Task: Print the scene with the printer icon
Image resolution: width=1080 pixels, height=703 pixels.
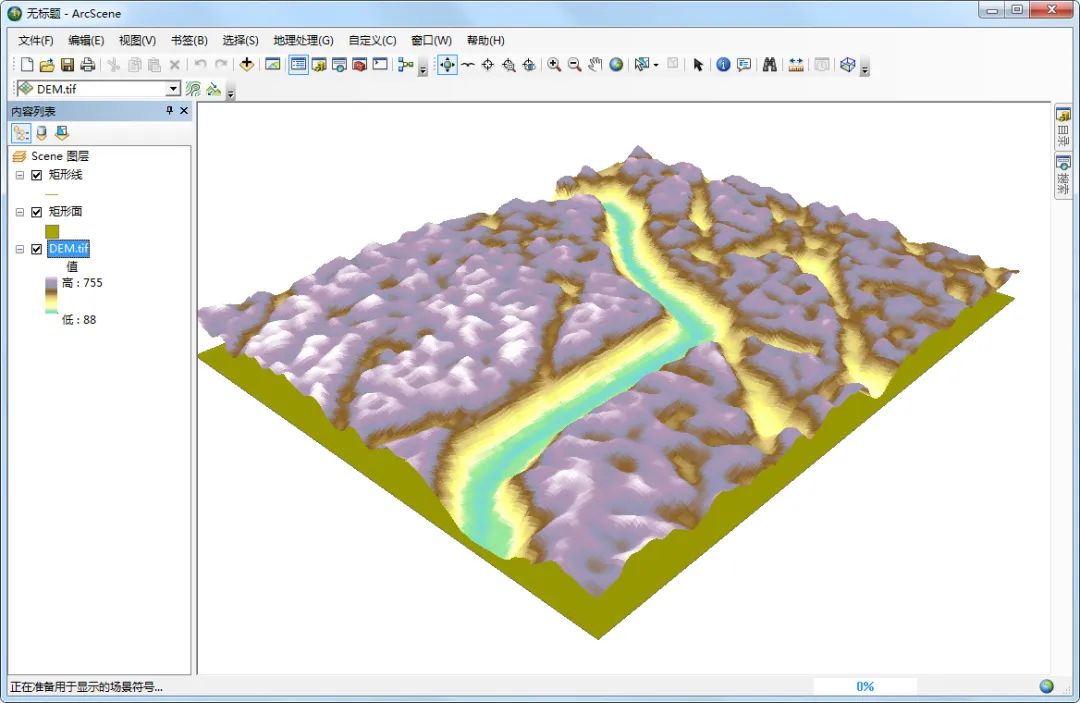Action: (87, 65)
